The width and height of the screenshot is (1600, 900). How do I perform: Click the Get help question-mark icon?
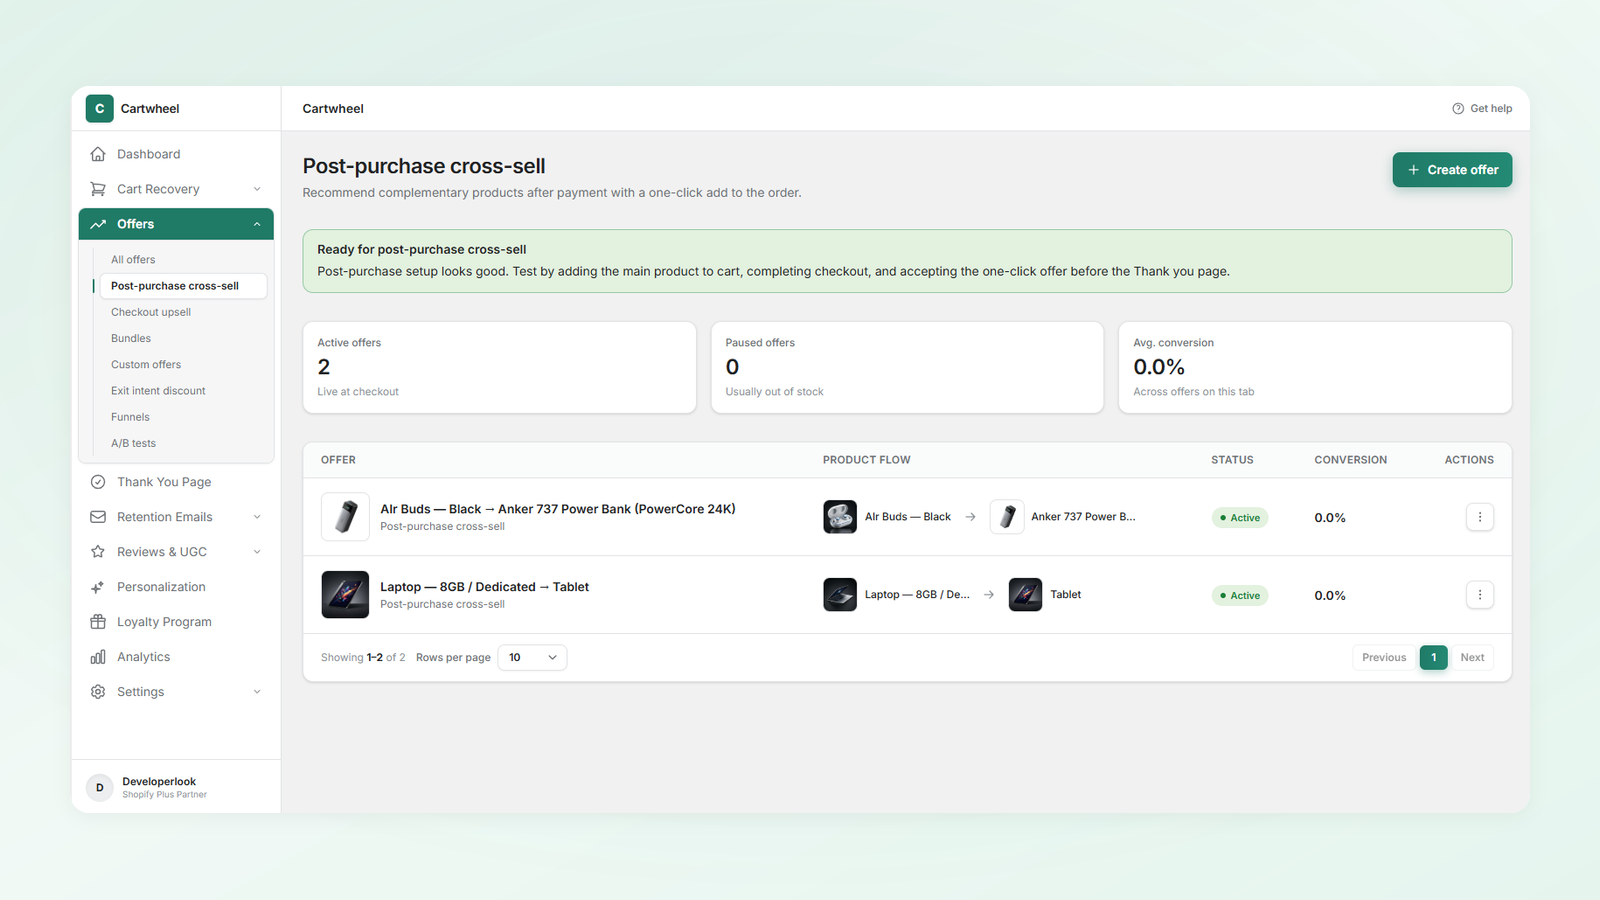click(x=1458, y=108)
